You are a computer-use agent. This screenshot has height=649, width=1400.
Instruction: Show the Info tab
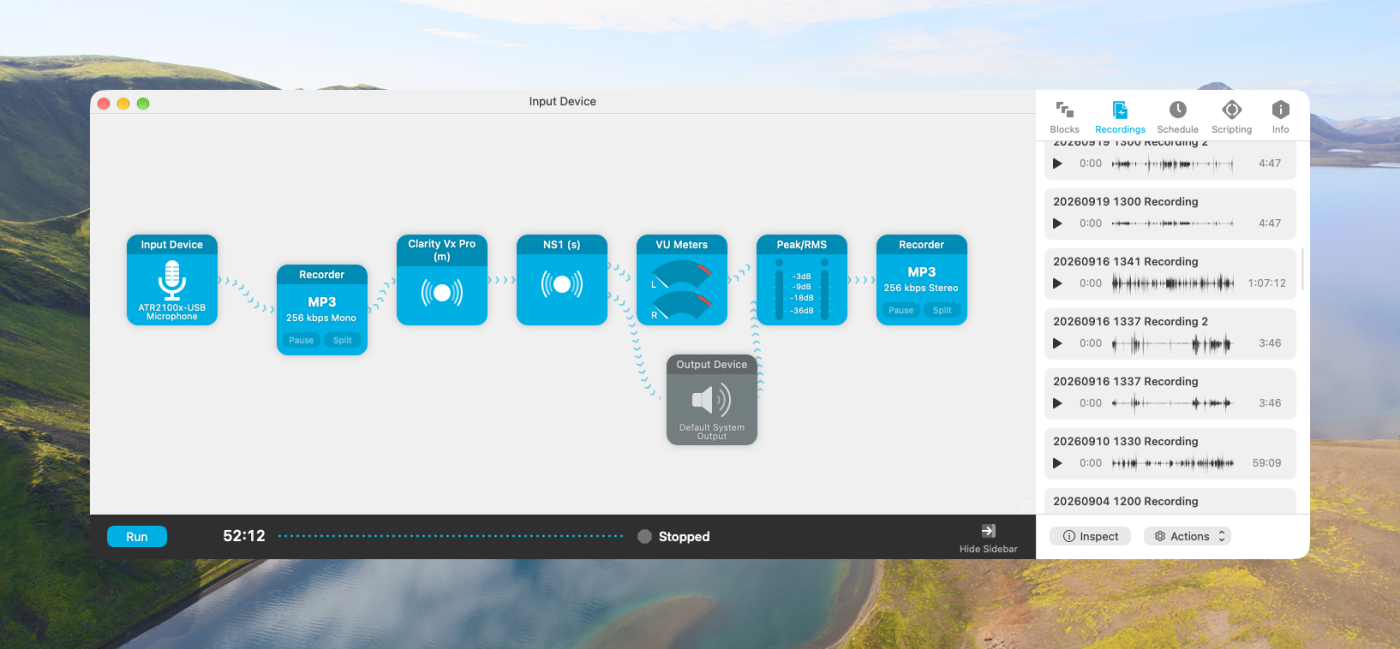[1280, 116]
